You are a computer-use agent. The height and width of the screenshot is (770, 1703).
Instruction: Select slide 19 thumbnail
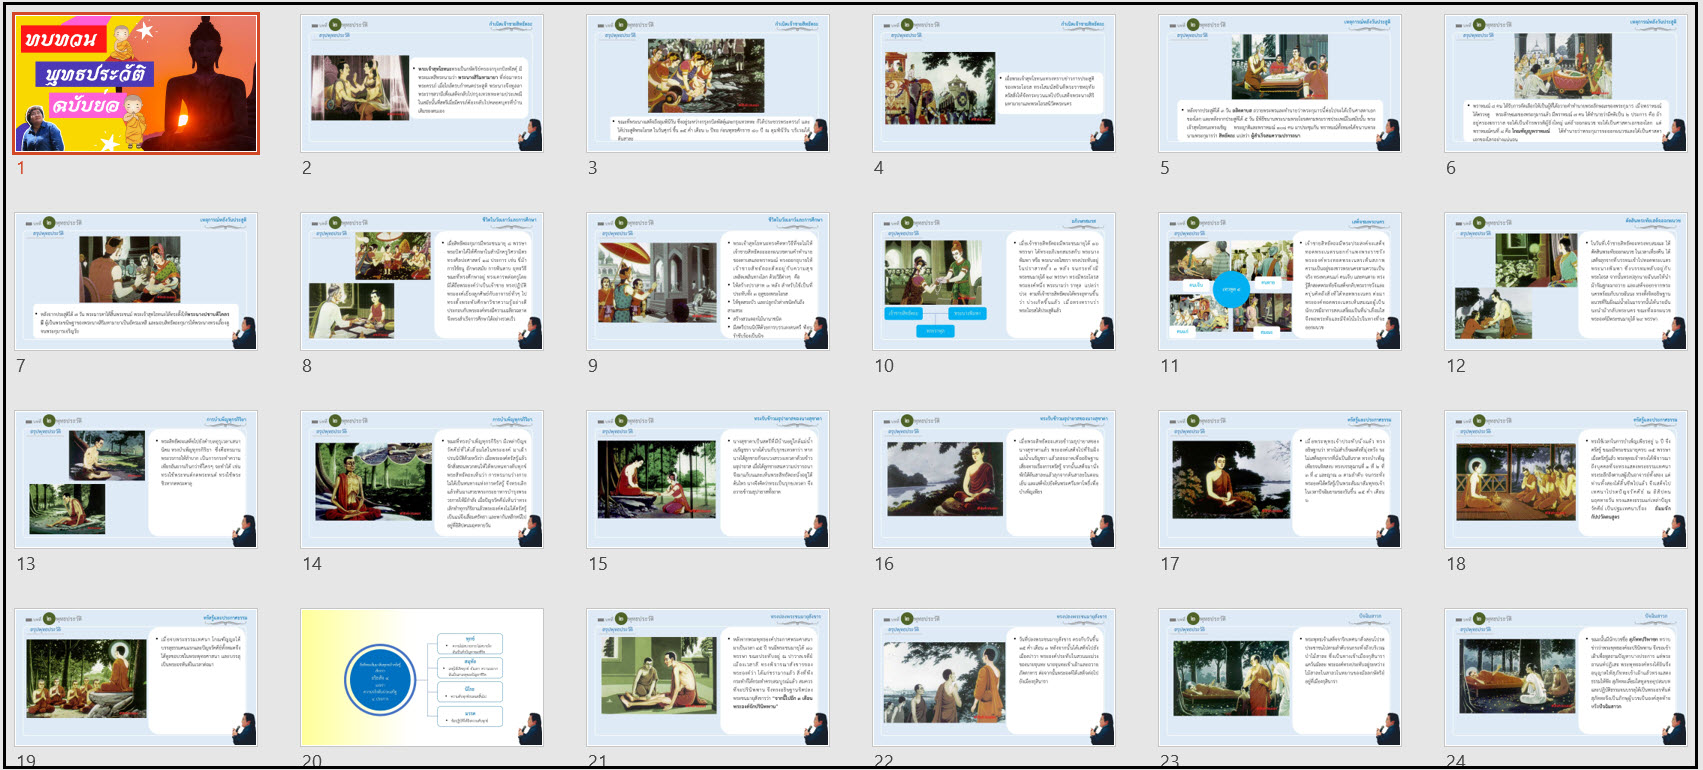(x=137, y=677)
